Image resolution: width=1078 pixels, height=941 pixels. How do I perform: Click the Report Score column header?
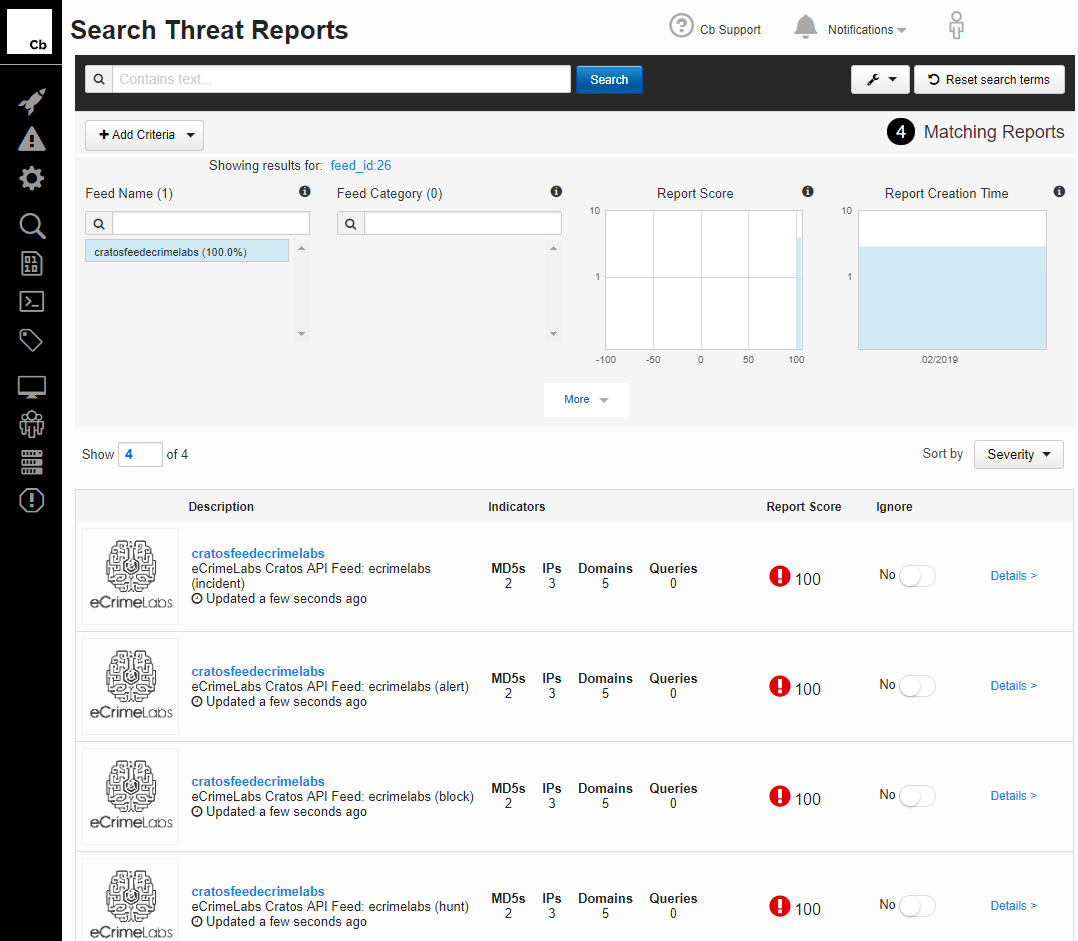tap(804, 507)
